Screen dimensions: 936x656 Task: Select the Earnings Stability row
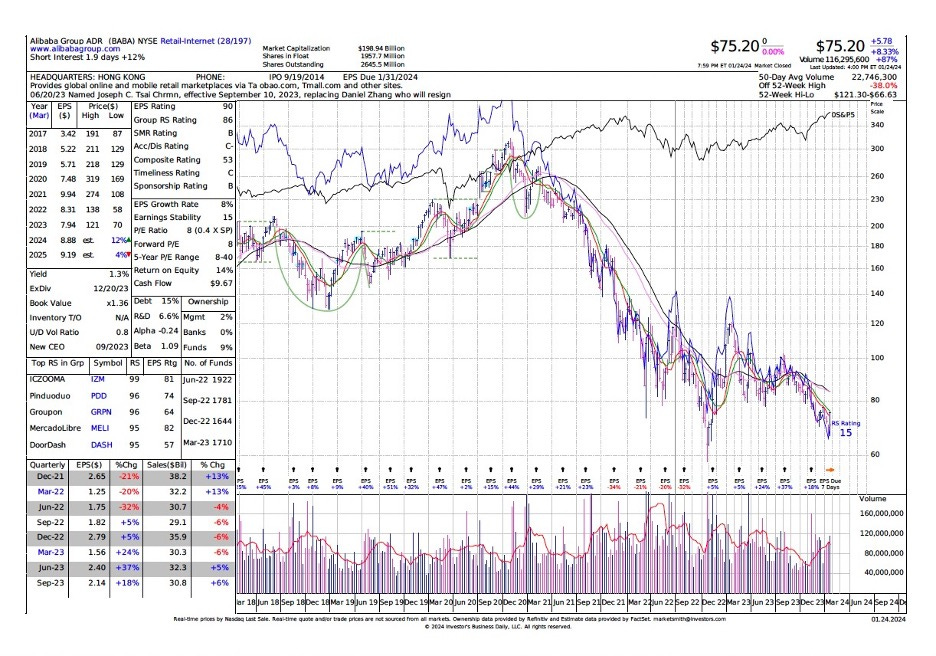pyautogui.click(x=183, y=217)
